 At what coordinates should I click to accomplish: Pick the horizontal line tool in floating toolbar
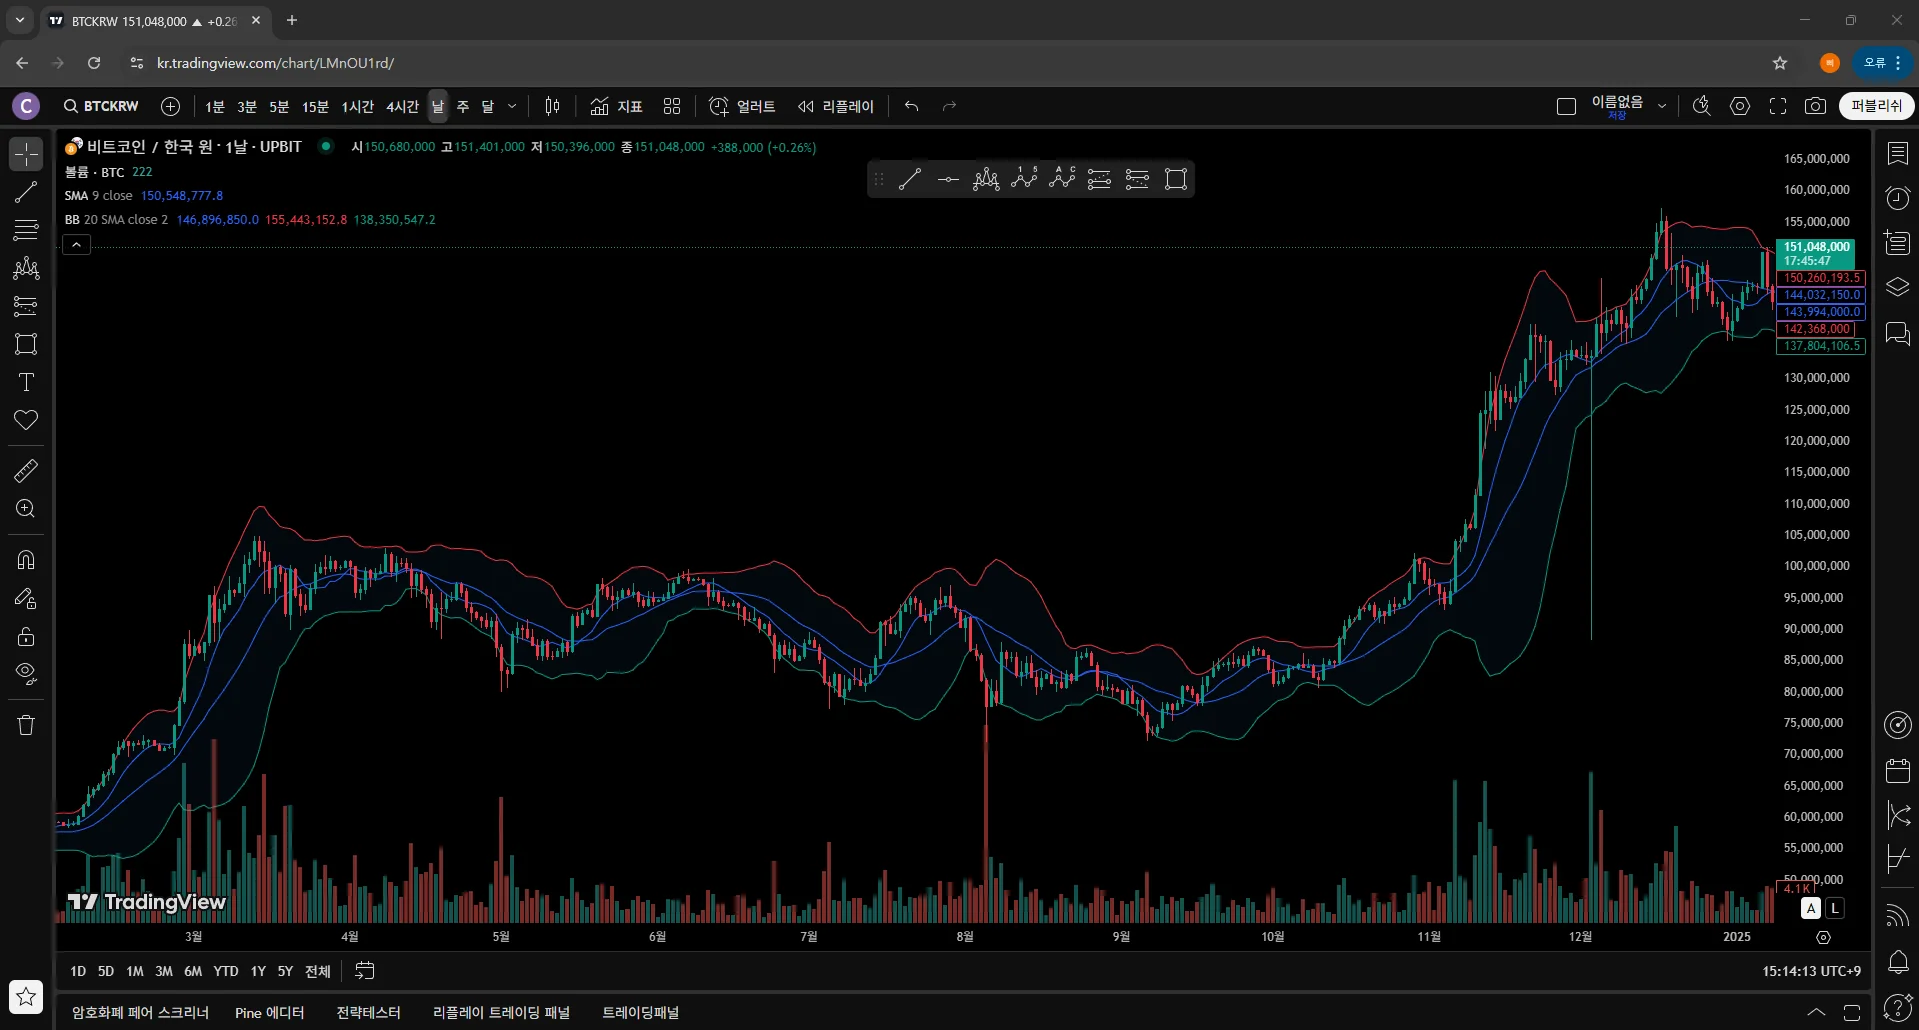click(948, 179)
